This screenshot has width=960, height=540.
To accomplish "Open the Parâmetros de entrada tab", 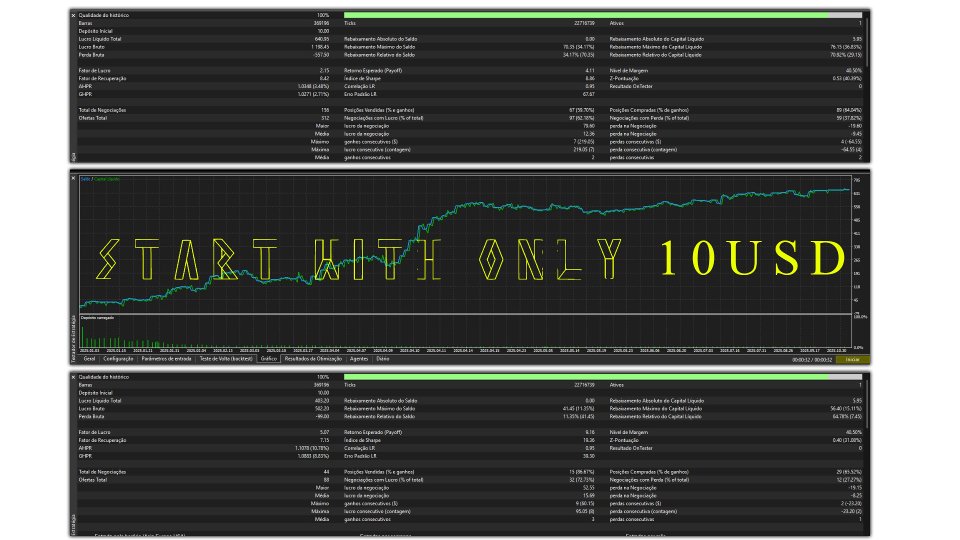I will click(167, 359).
